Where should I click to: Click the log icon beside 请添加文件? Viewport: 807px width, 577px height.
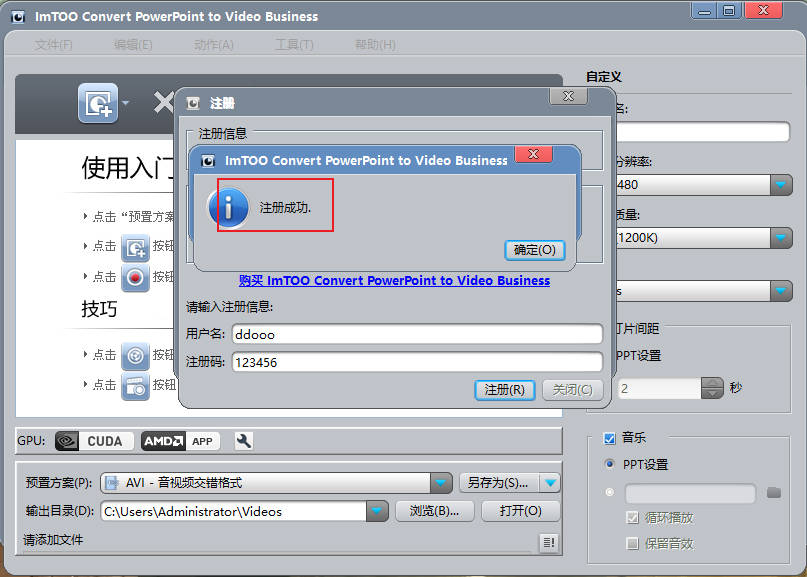549,543
